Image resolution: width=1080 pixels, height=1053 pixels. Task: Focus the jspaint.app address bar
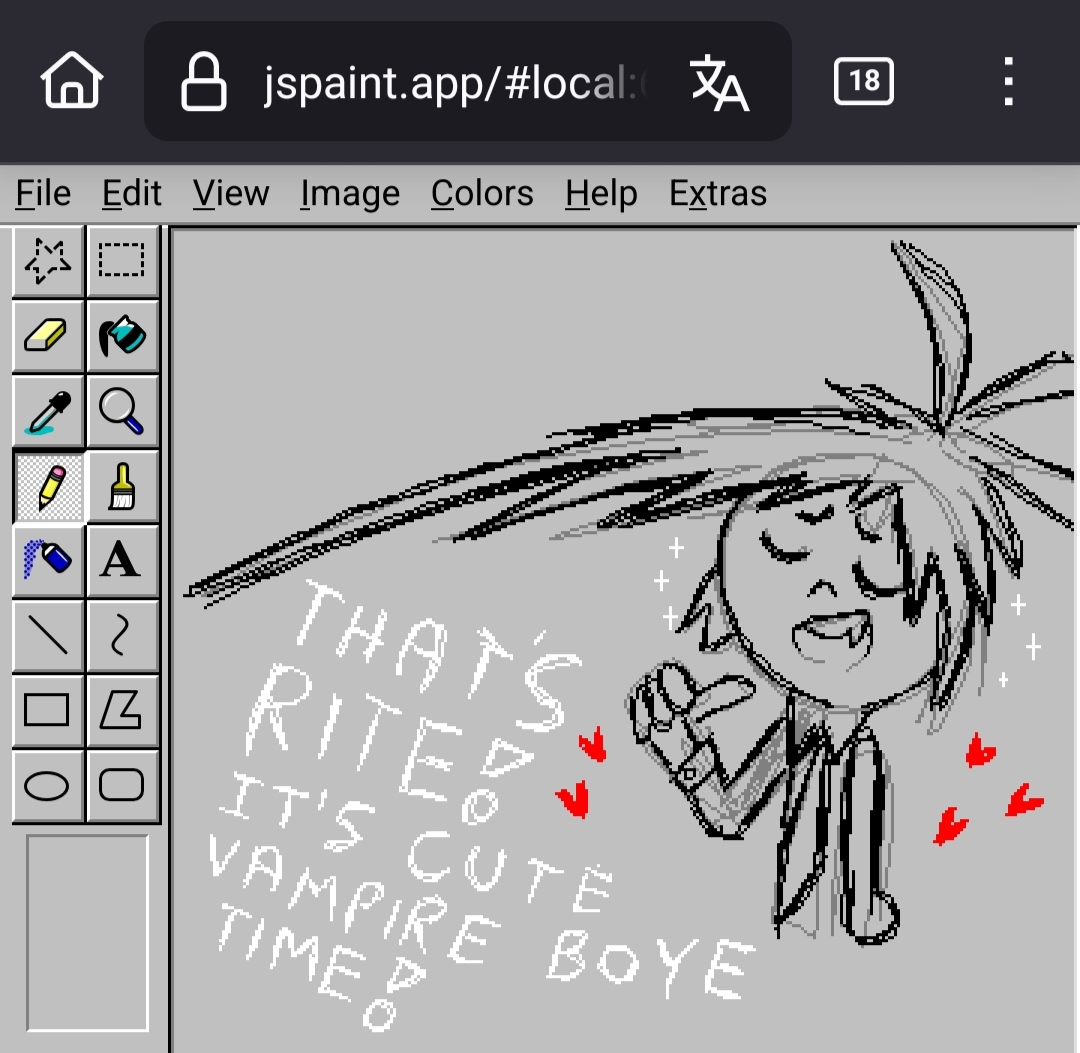click(468, 81)
